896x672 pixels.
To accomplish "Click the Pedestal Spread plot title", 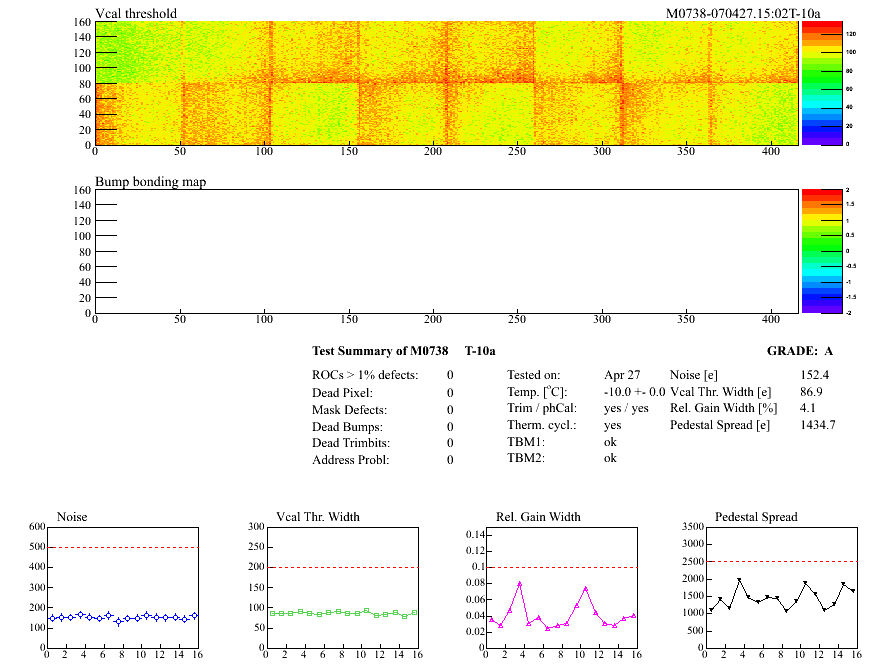I will click(756, 517).
